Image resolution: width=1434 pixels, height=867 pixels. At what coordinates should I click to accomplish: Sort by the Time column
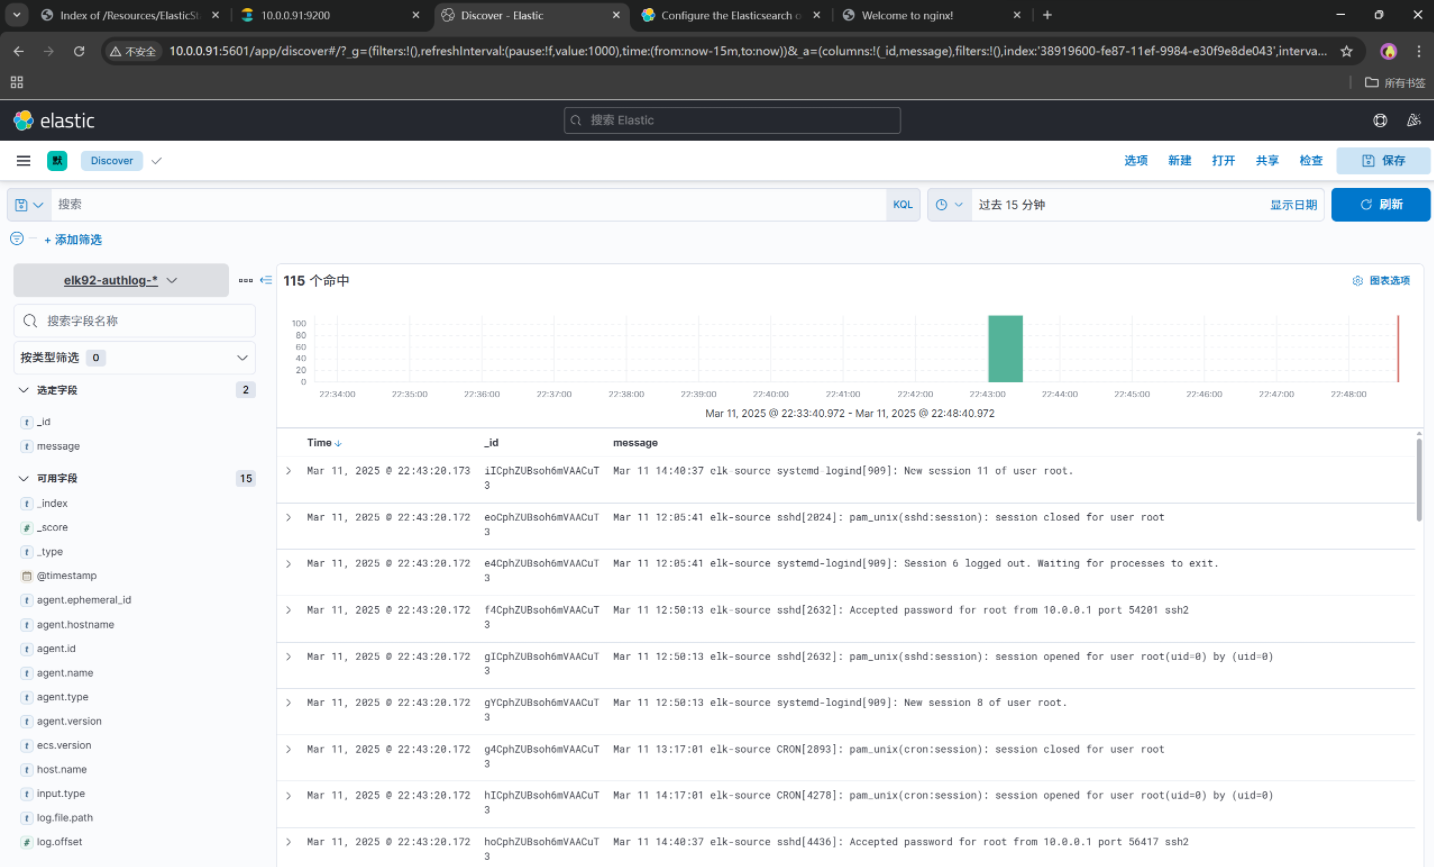pos(324,443)
